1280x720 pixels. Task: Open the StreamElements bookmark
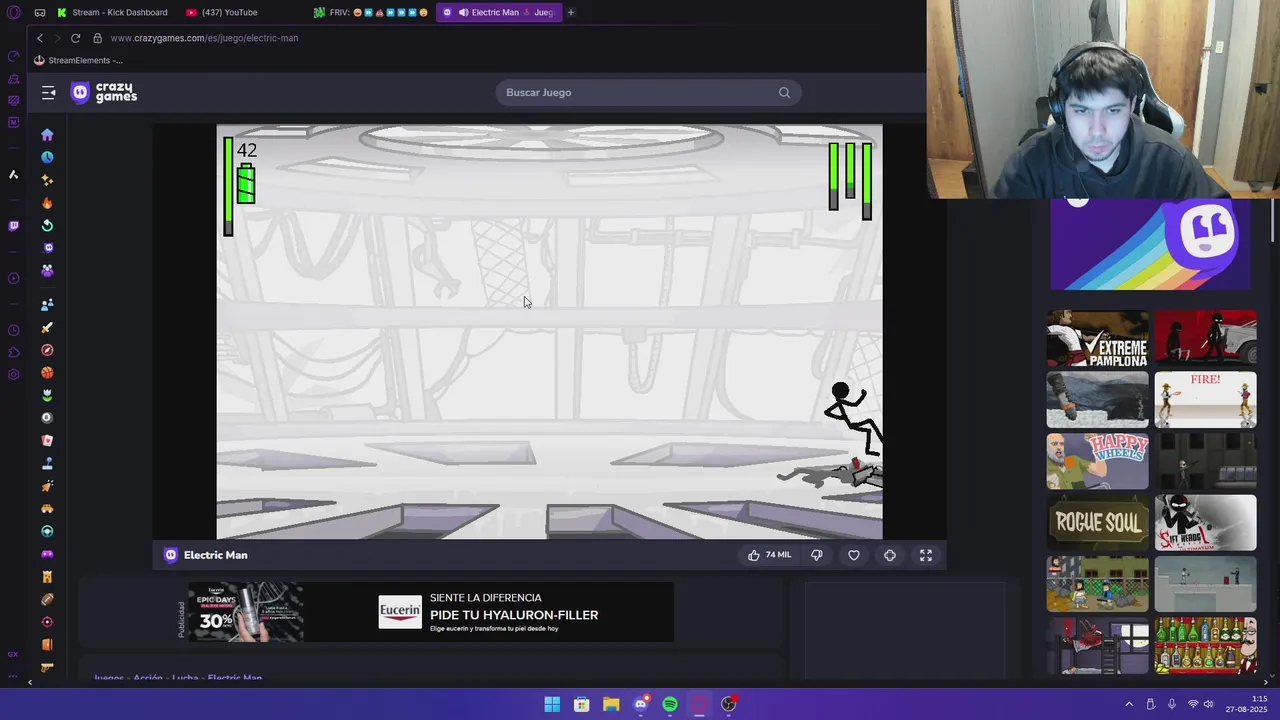[x=78, y=60]
